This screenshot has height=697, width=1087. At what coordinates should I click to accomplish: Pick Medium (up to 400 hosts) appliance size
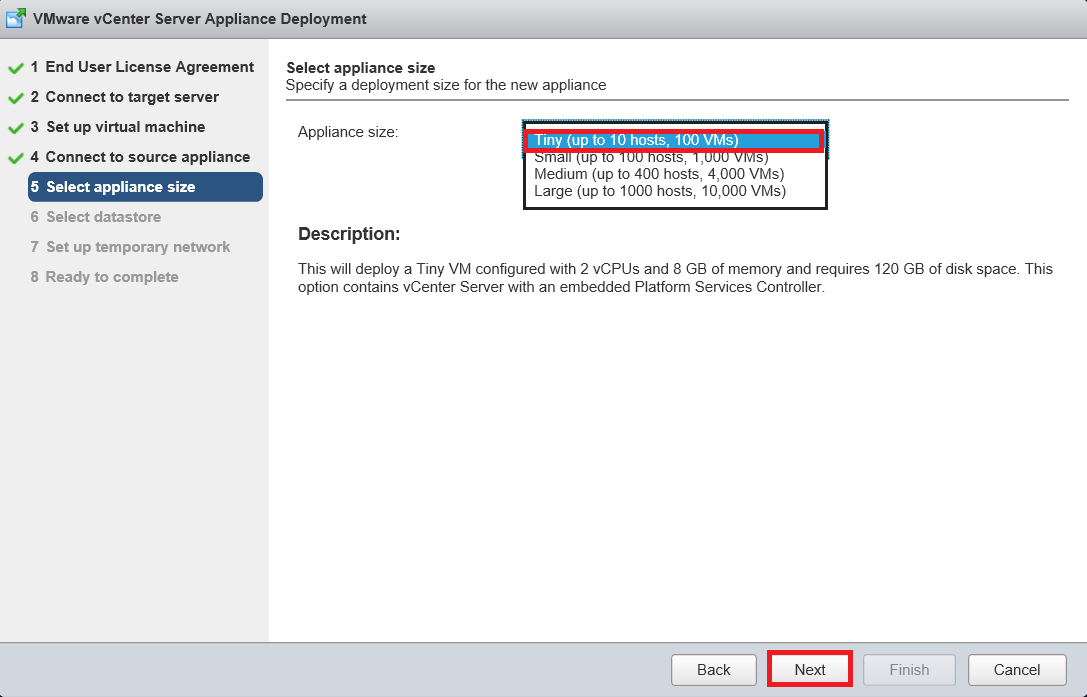[659, 174]
